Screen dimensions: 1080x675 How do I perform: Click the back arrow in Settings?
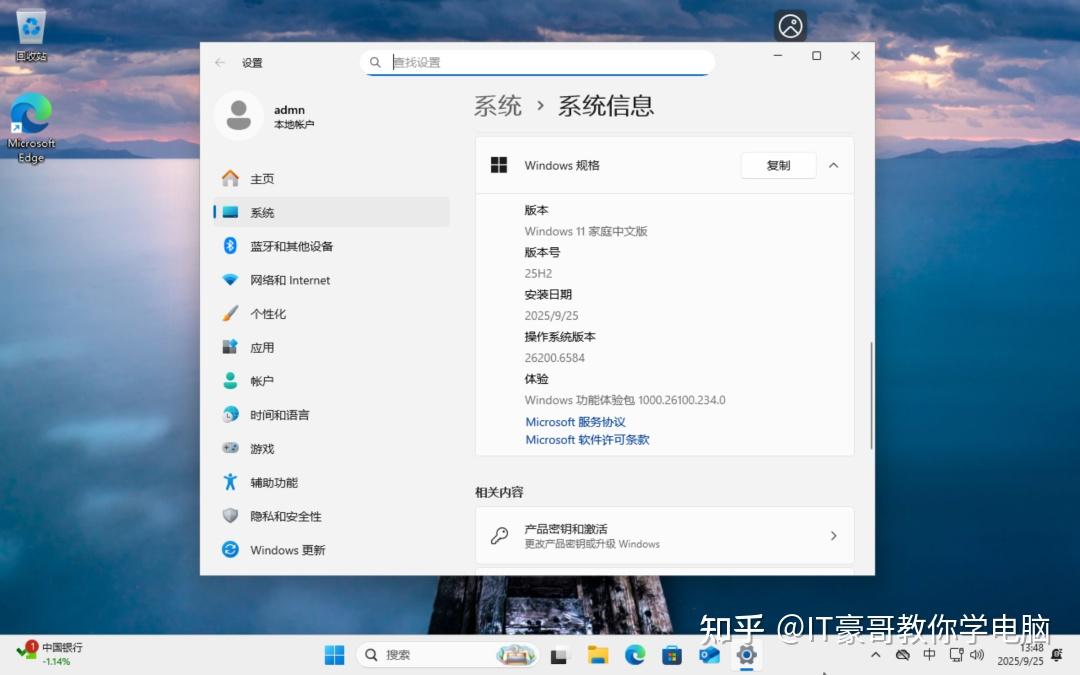click(220, 63)
